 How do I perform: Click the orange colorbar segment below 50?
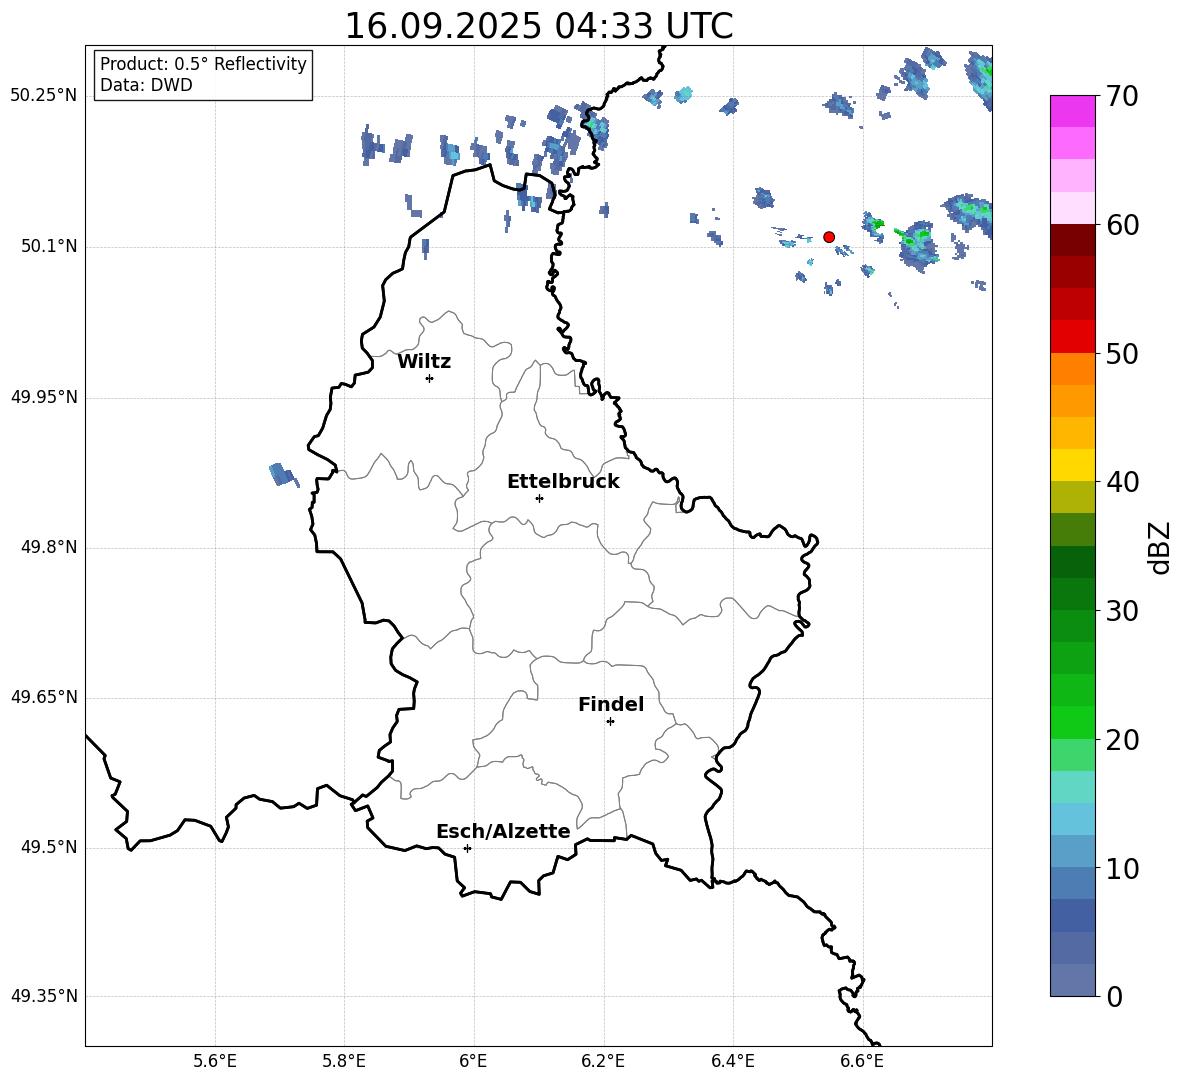[x=1072, y=369]
